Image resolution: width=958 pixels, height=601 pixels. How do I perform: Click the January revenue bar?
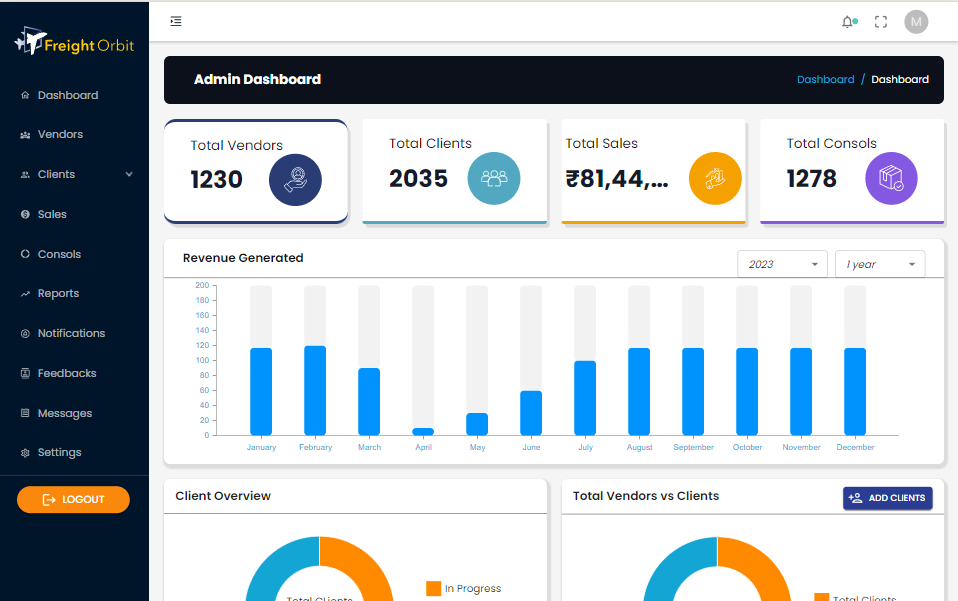click(x=261, y=392)
